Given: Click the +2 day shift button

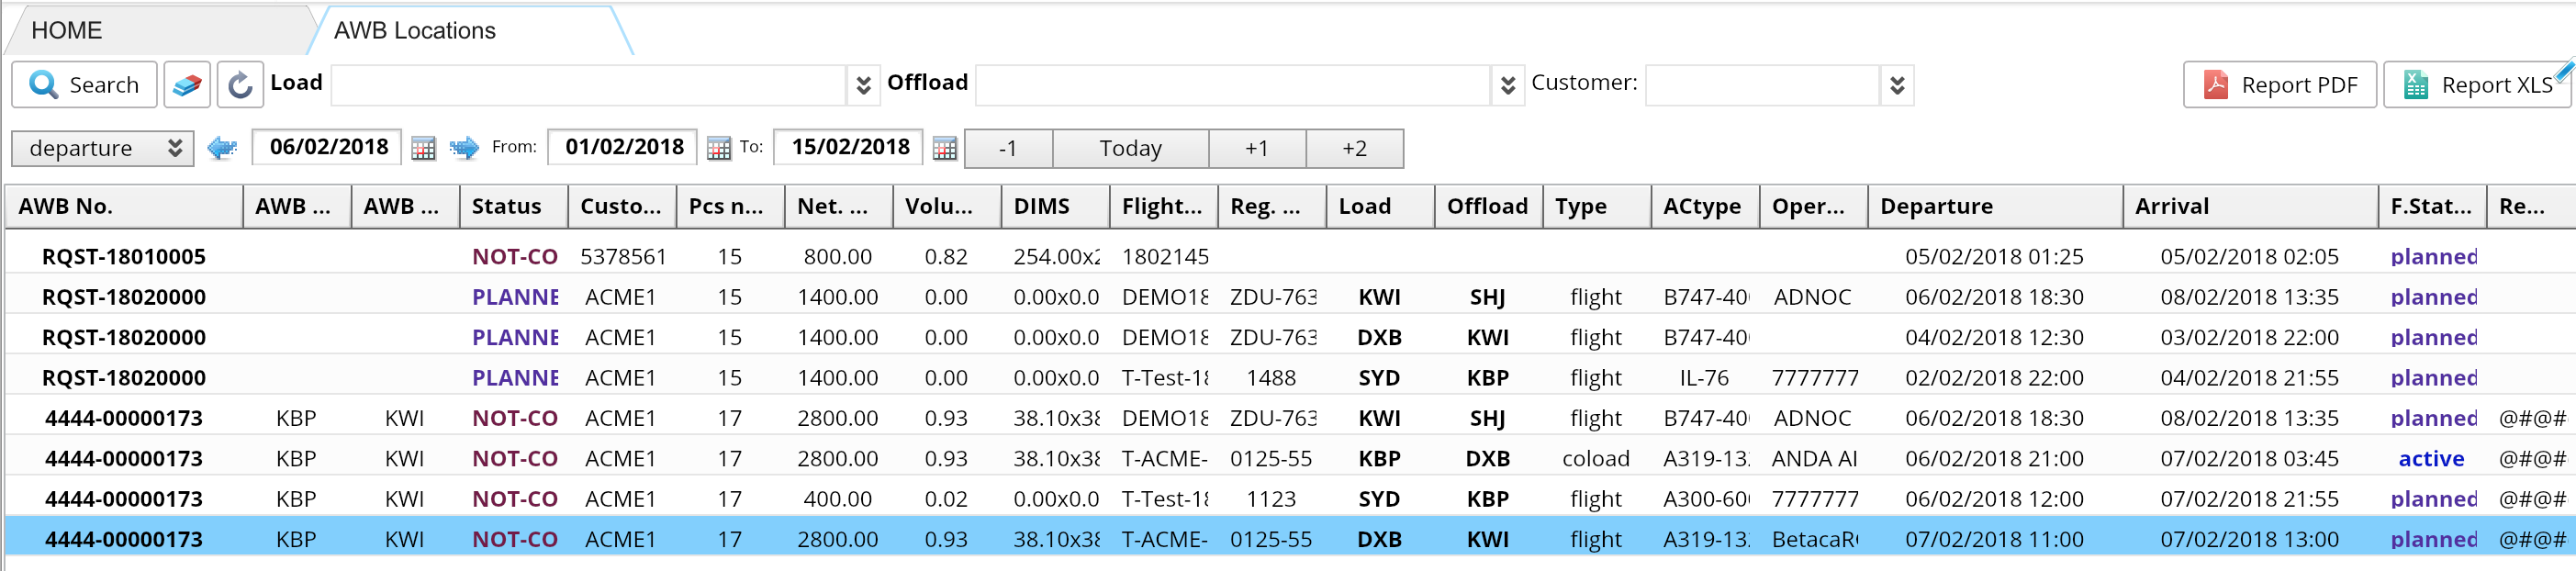Looking at the screenshot, I should pyautogui.click(x=1354, y=149).
